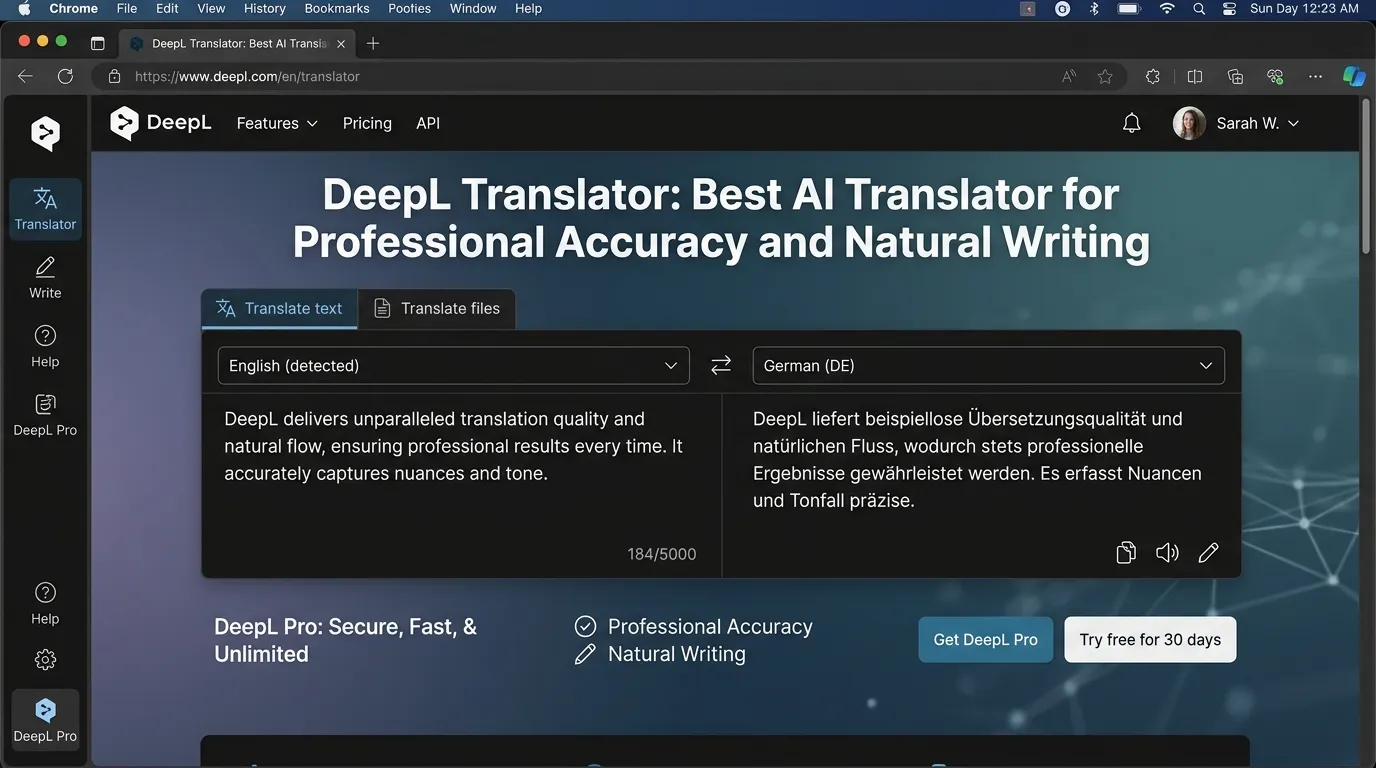Listen to the German translation audio

1167,552
